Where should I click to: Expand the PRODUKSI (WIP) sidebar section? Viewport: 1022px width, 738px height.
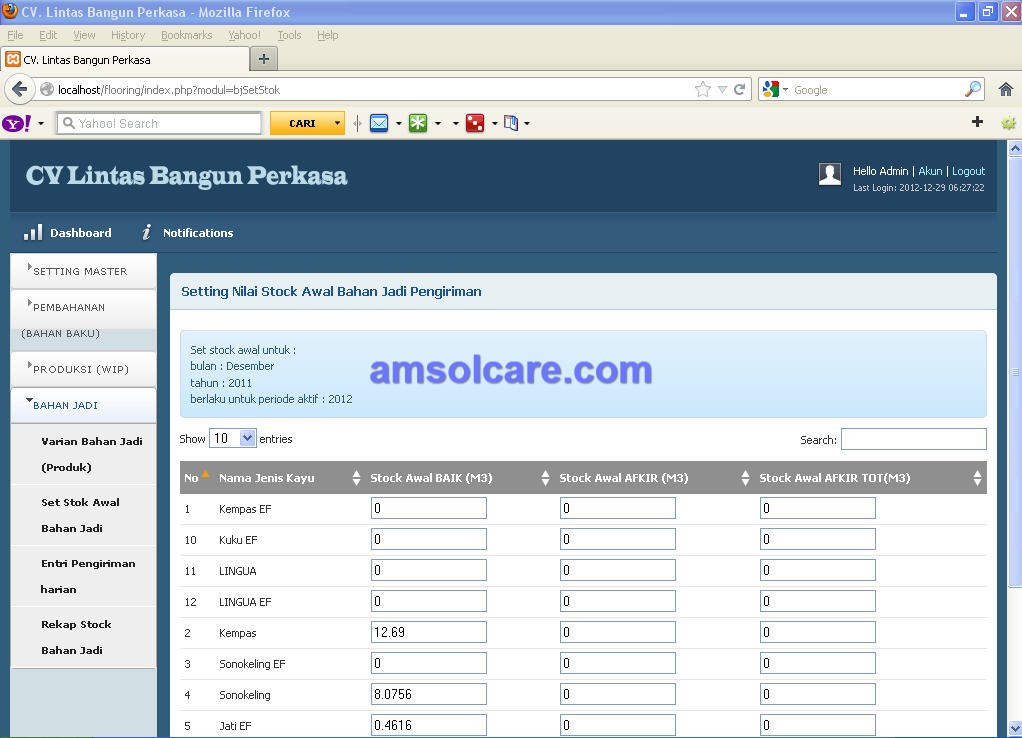(x=83, y=369)
